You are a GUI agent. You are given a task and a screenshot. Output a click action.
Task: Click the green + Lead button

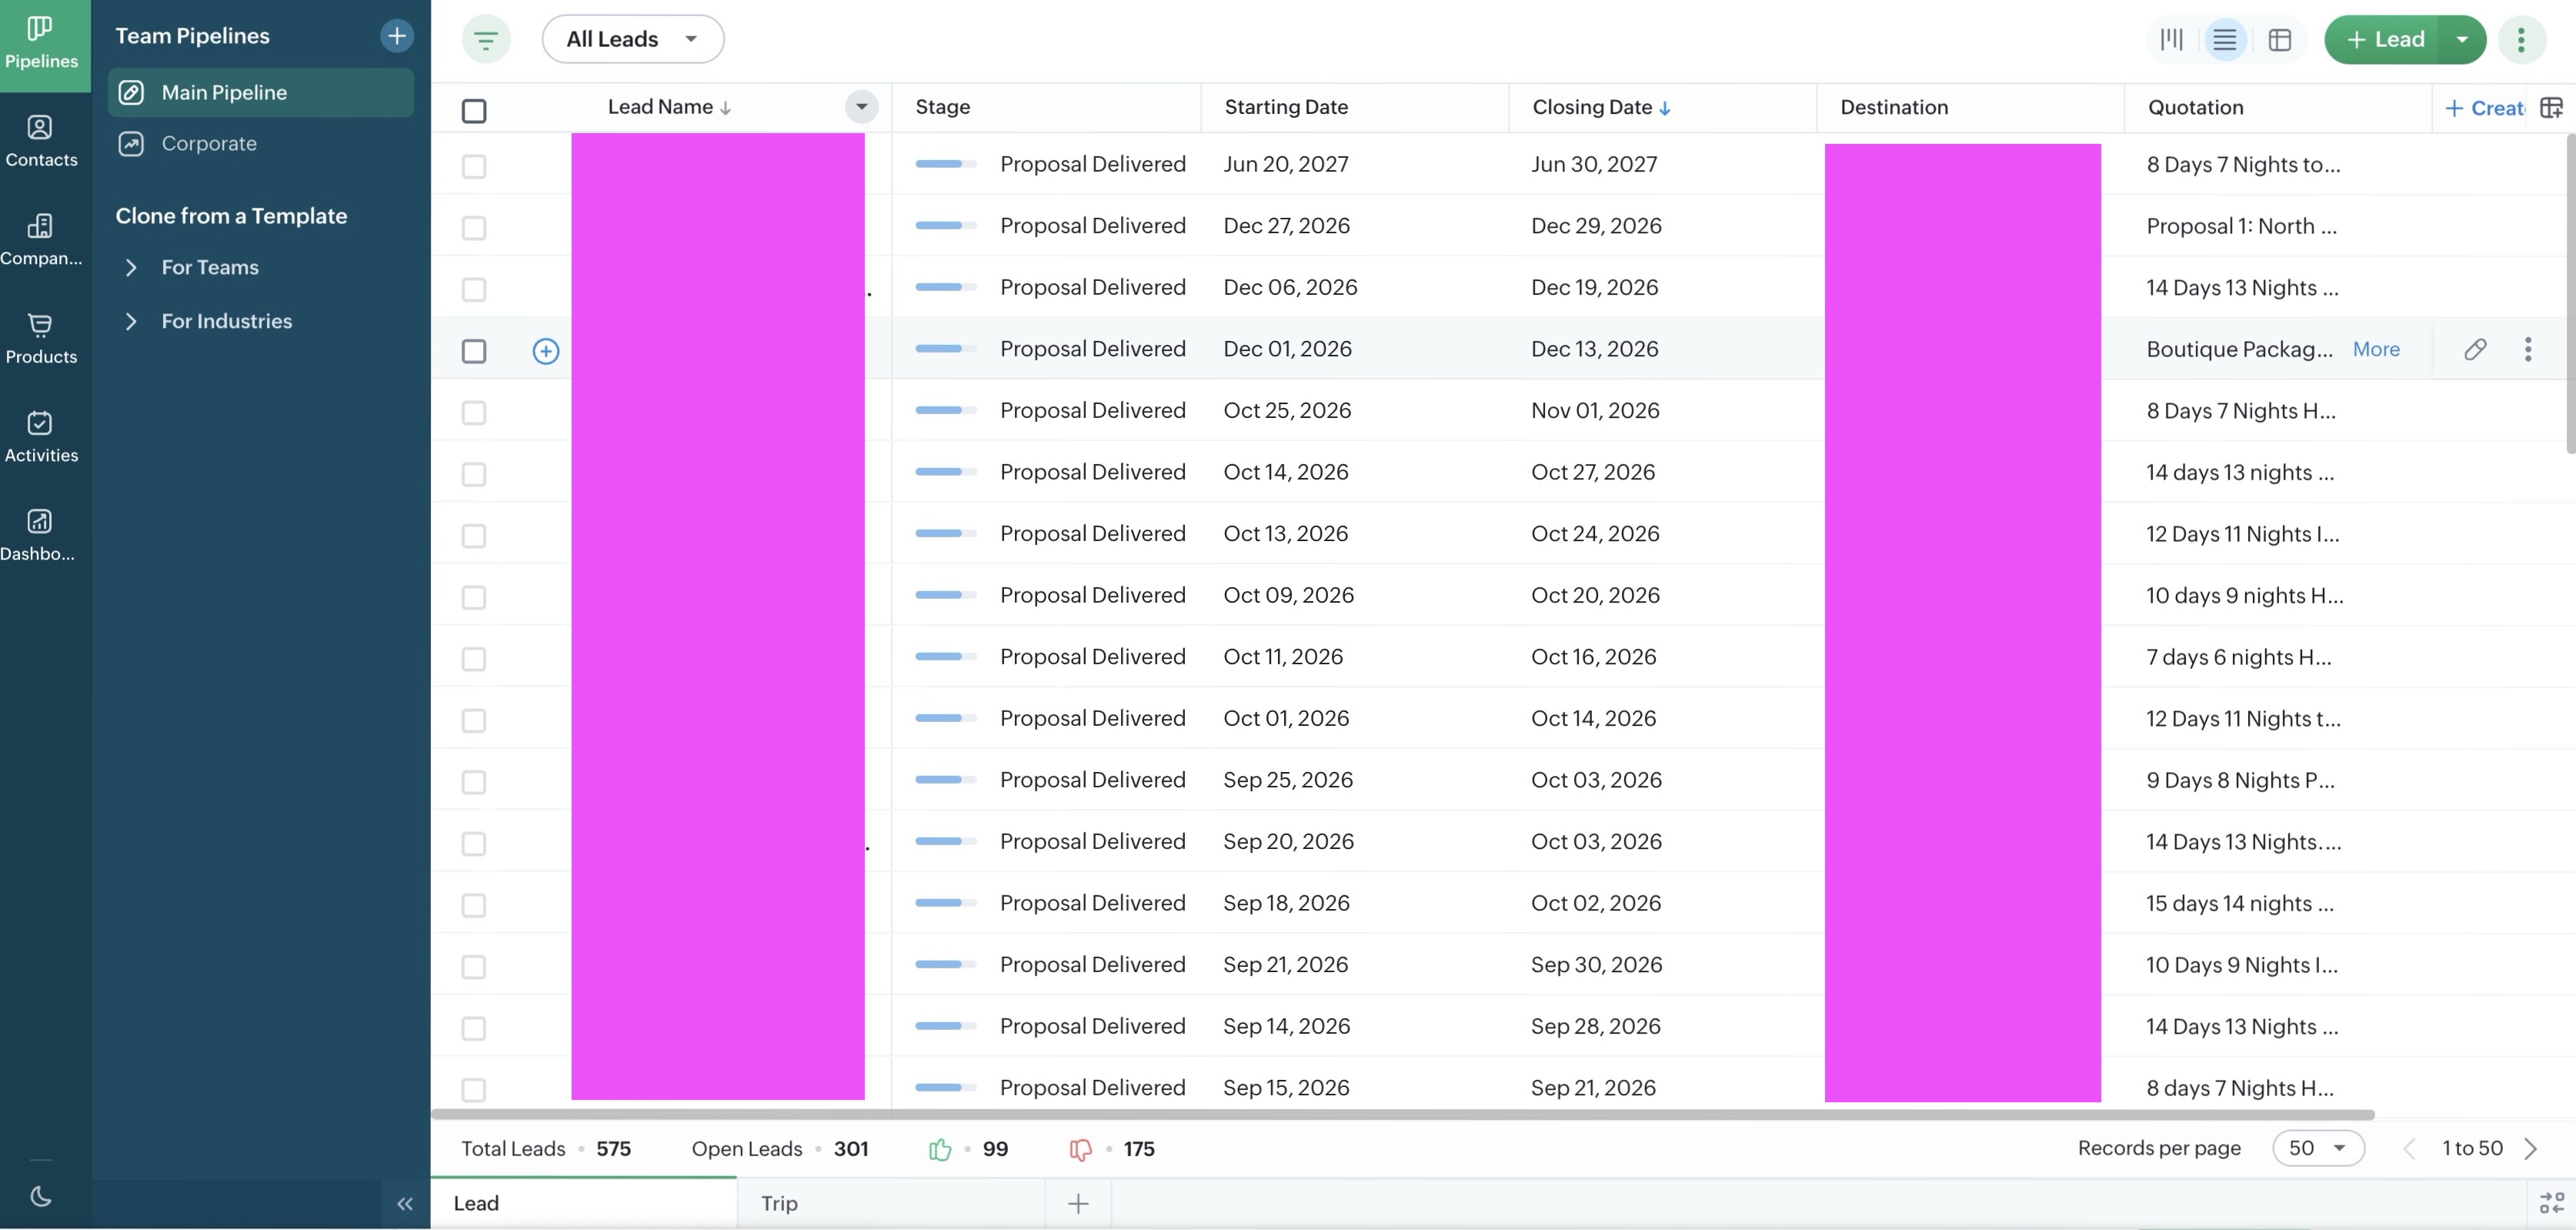click(2384, 40)
